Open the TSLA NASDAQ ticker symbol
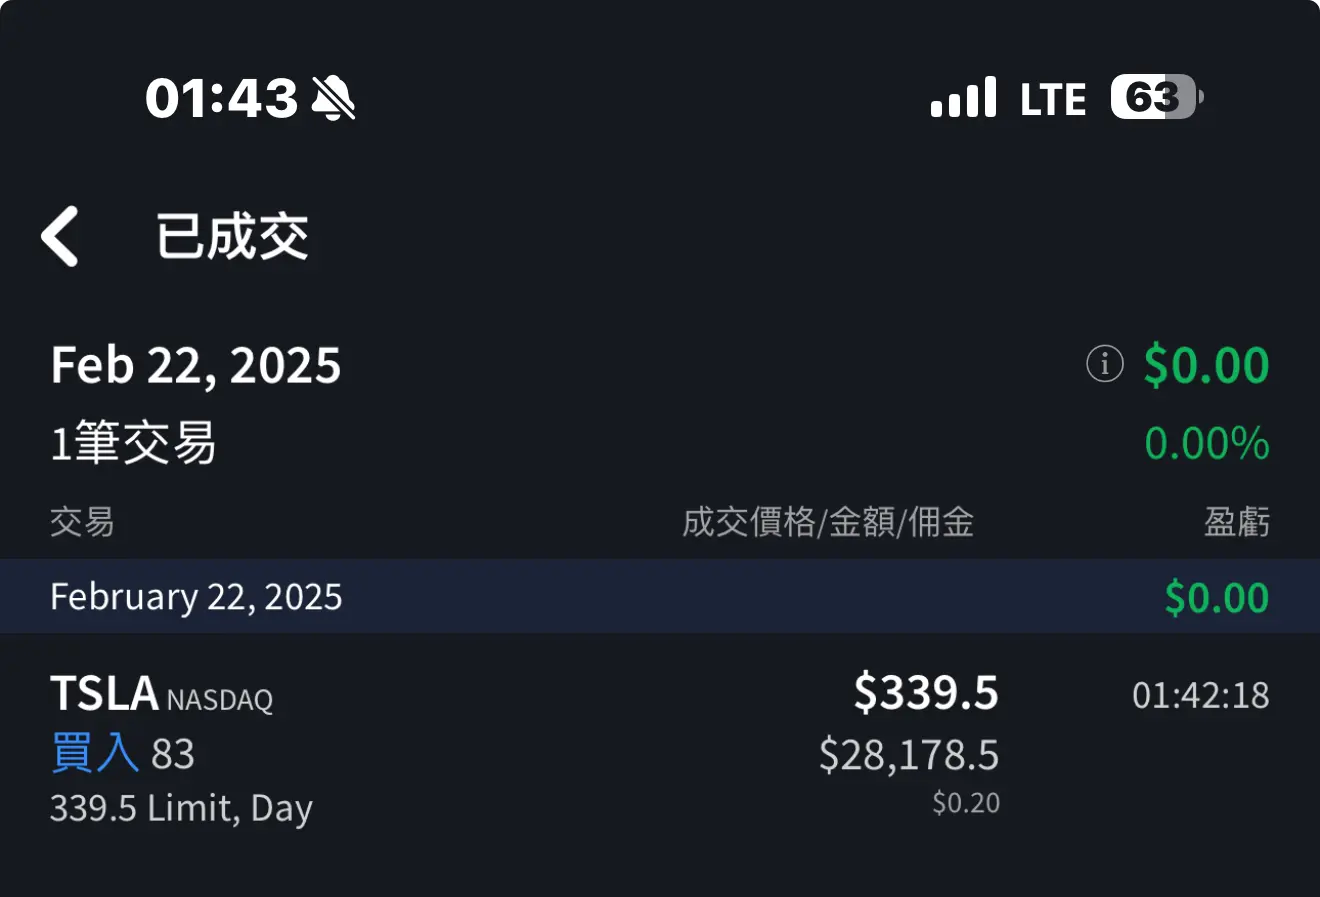 click(x=160, y=693)
